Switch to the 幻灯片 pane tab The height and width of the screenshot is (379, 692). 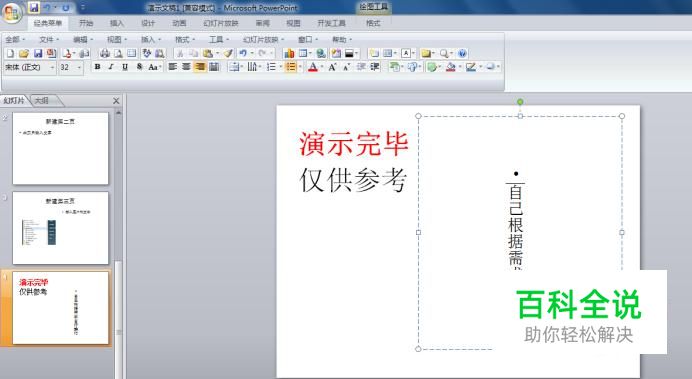(x=14, y=101)
